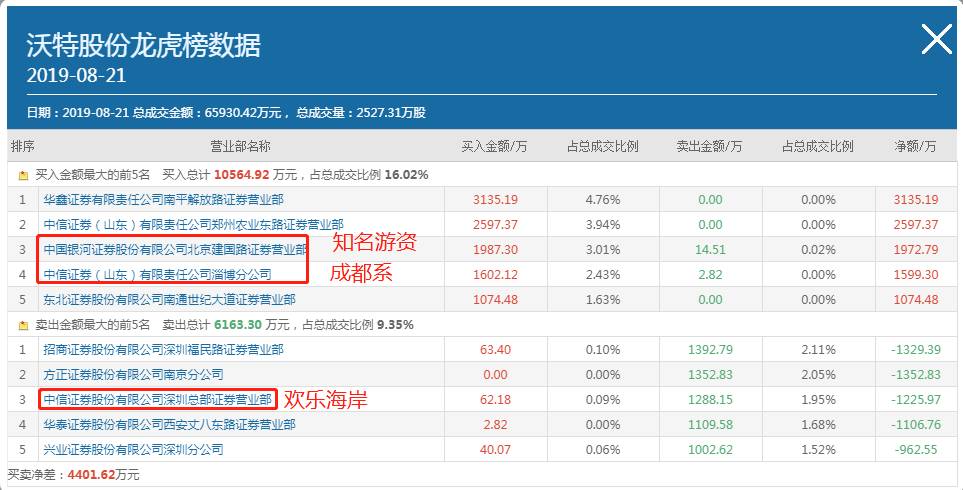Click the 买入金额/万 column header
This screenshot has height=490, width=963.
494,147
